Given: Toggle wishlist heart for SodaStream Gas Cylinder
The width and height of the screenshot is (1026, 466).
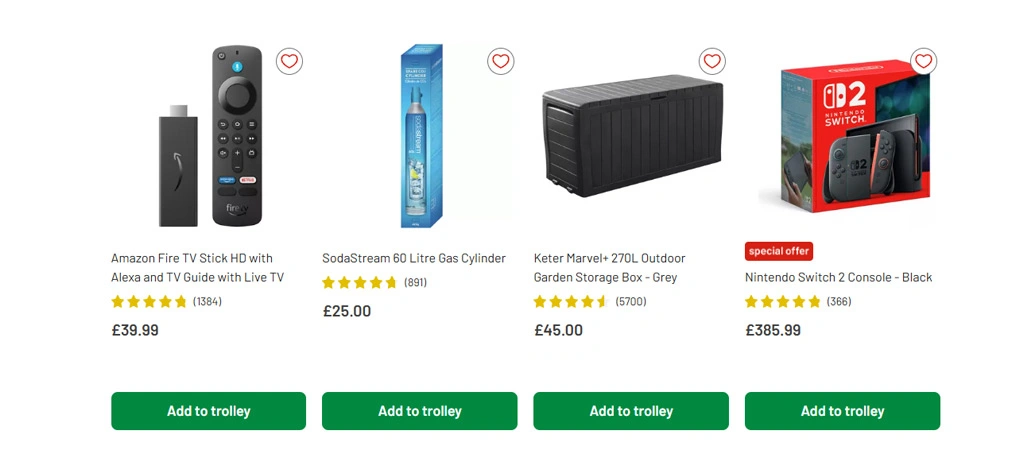Looking at the screenshot, I should [501, 62].
